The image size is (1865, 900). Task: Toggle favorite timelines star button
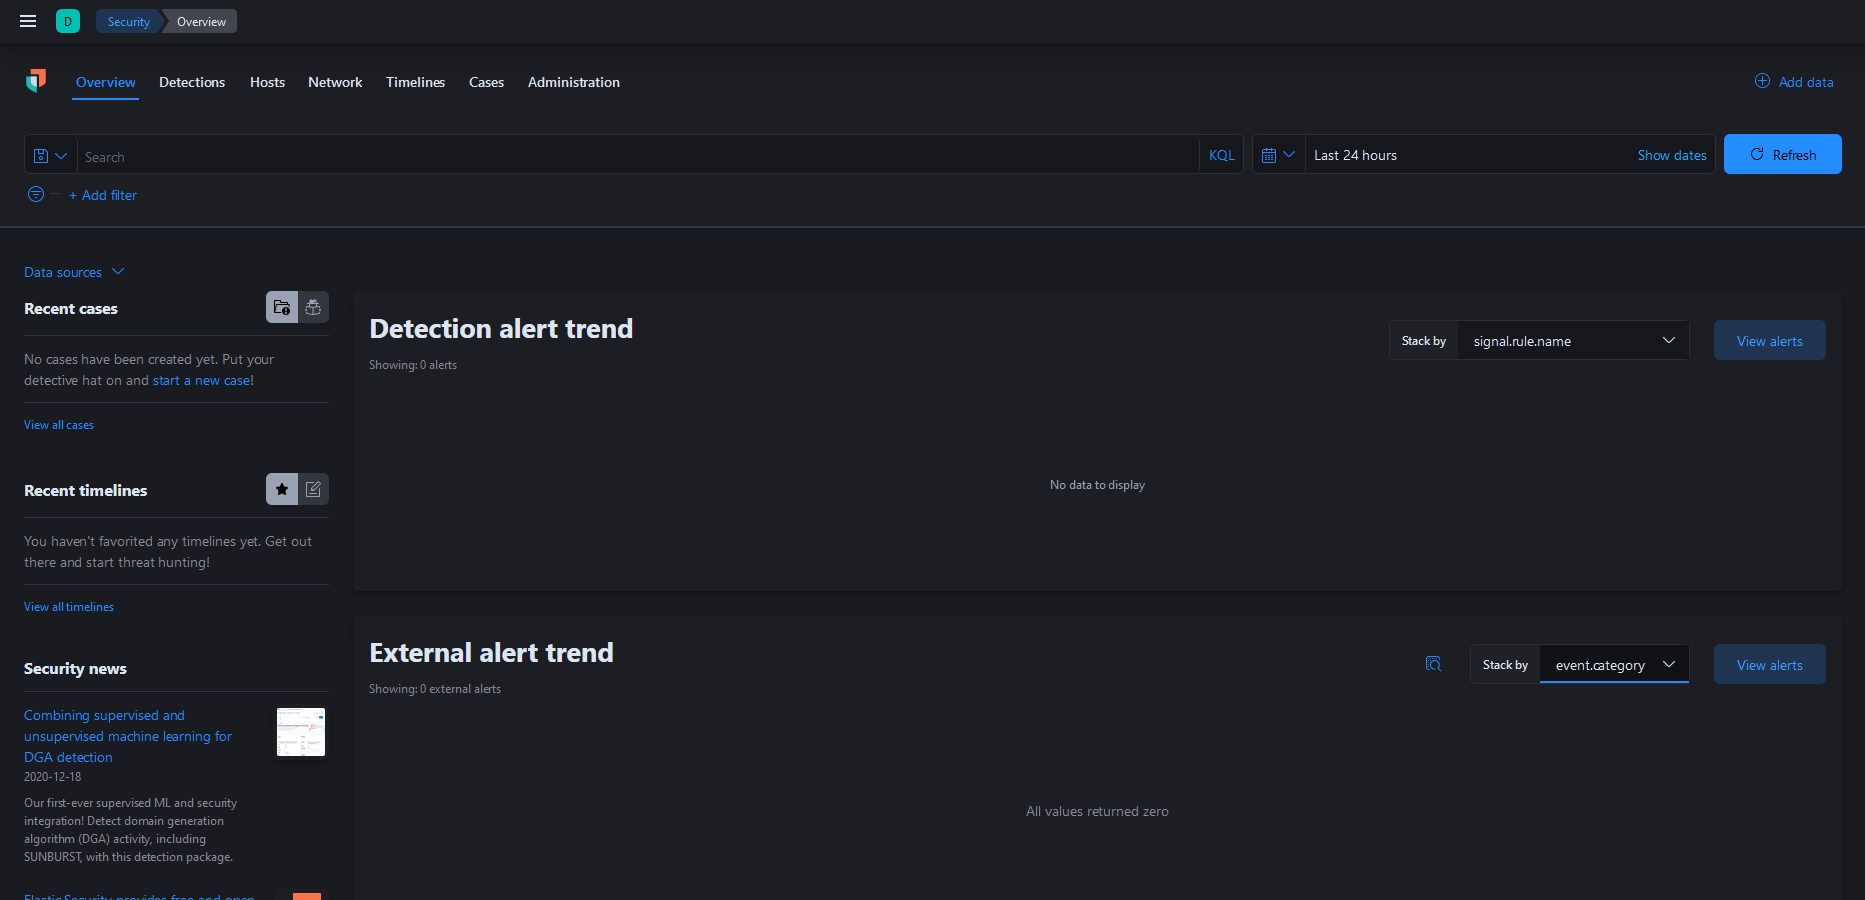(282, 489)
